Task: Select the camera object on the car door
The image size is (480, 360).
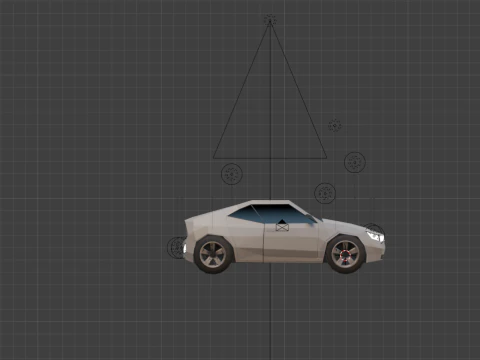Action: click(x=282, y=226)
